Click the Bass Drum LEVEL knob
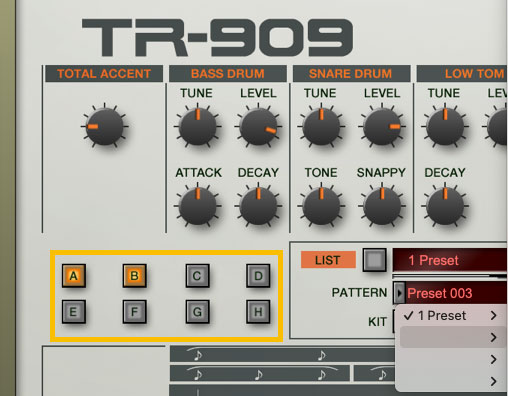 coord(258,126)
